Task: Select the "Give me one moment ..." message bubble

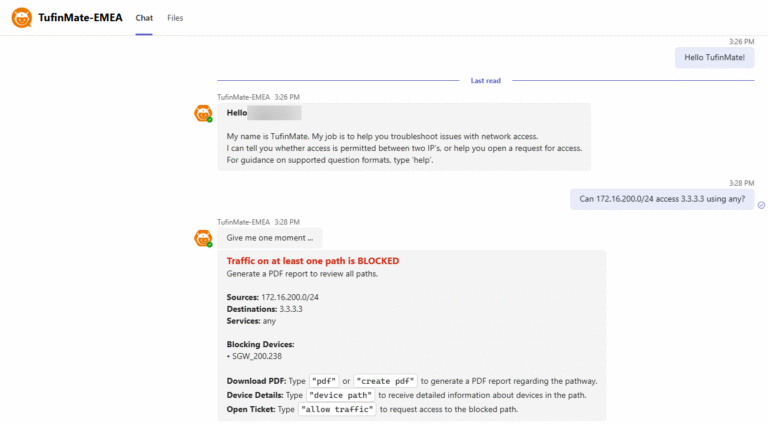Action: (x=269, y=238)
